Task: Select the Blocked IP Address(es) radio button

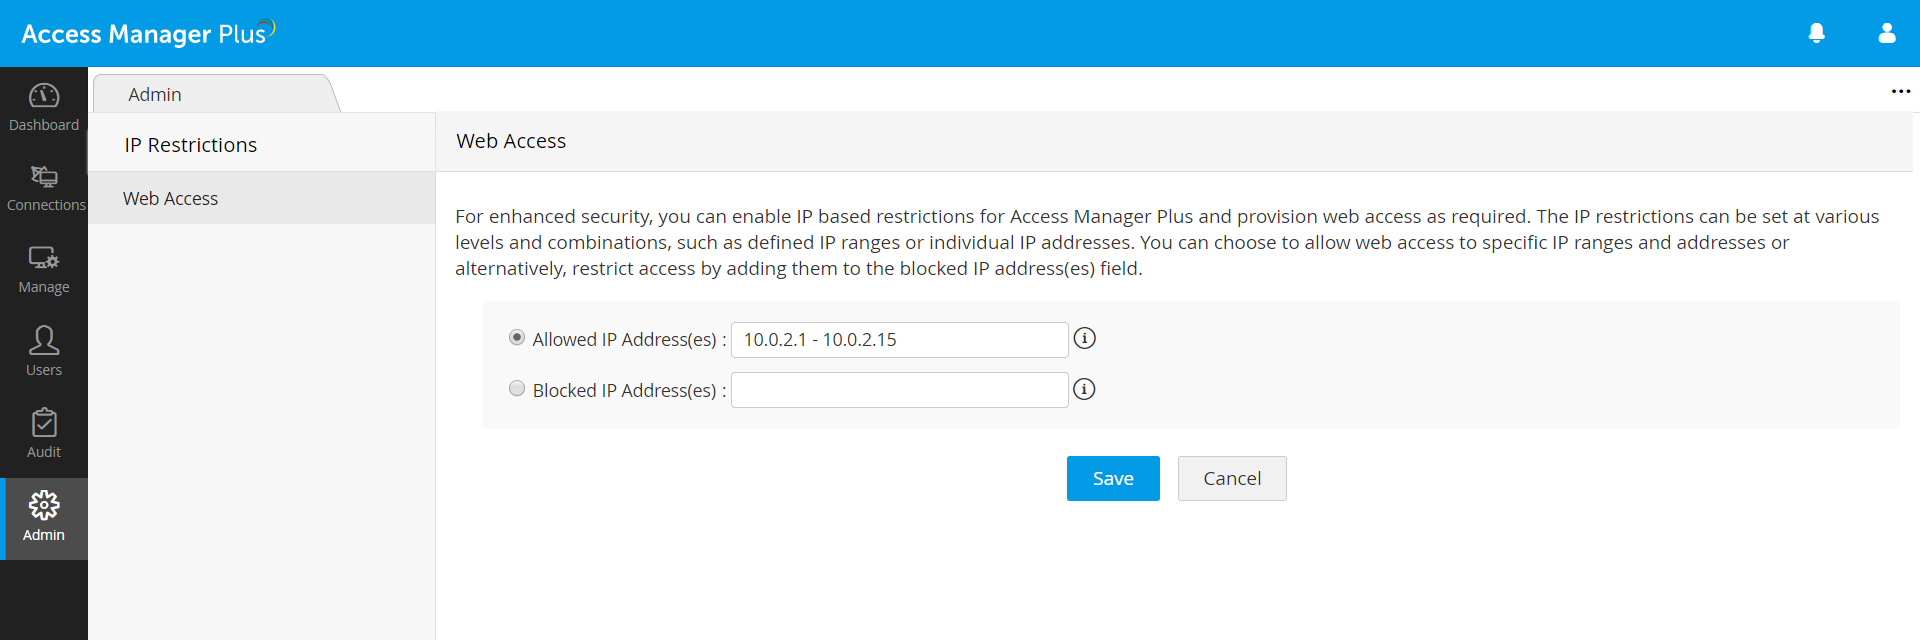Action: tap(517, 389)
